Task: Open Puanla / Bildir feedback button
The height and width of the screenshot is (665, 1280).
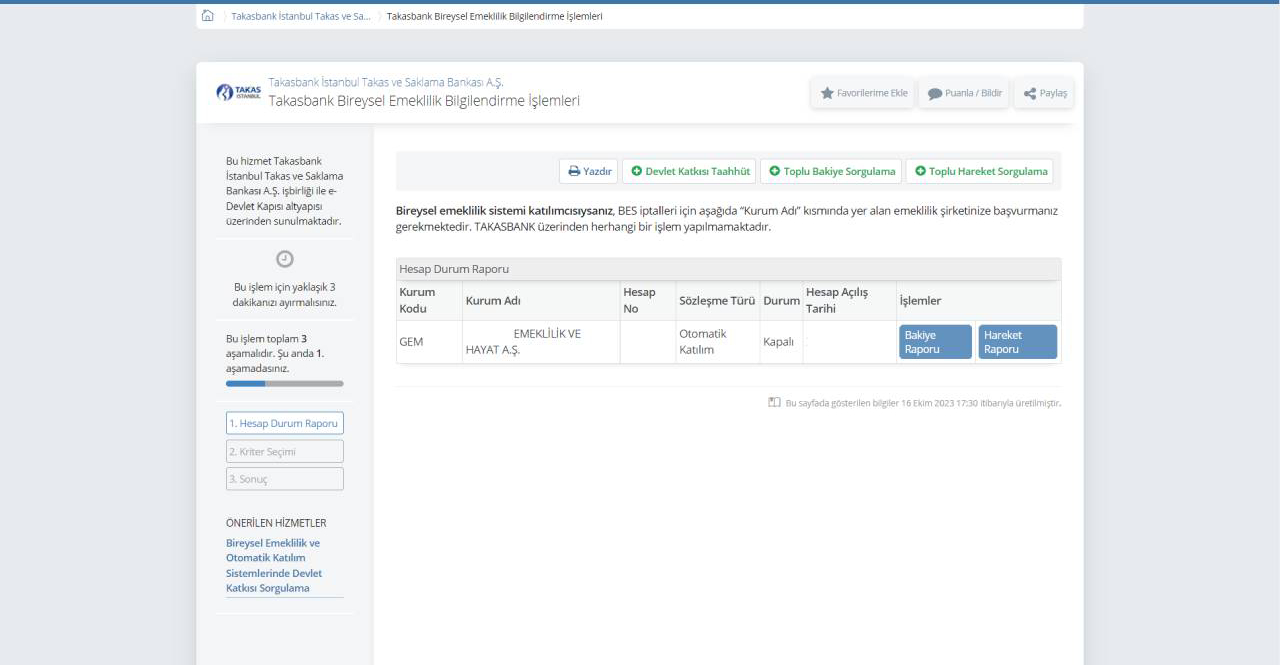Action: pyautogui.click(x=964, y=93)
